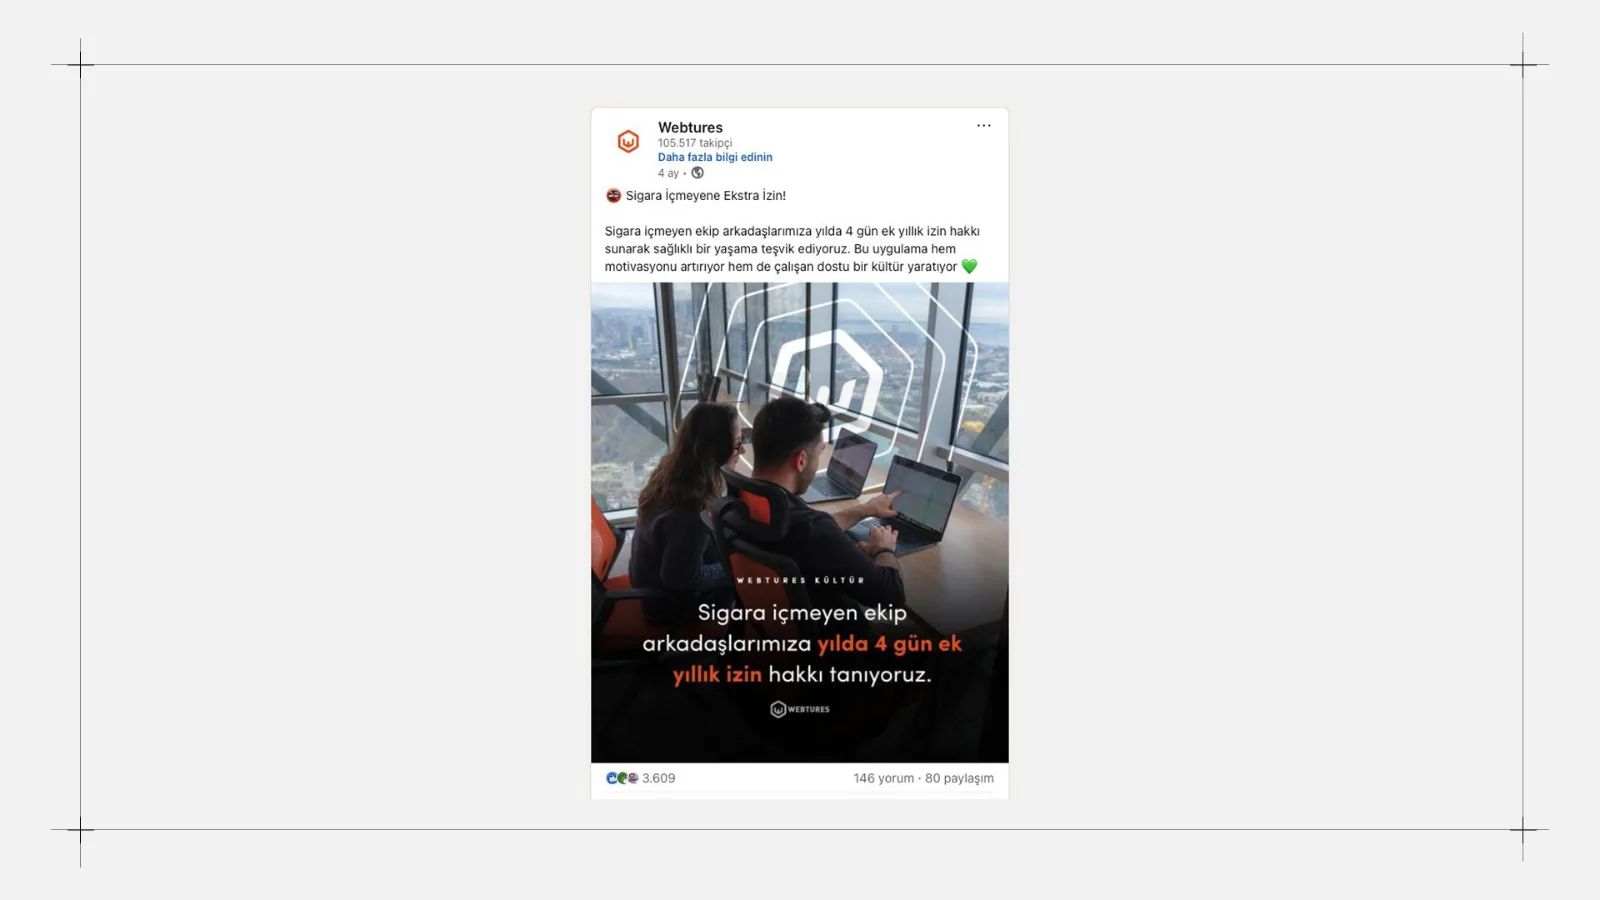Screen dimensions: 1600x900
Task: Click the paragraph starting Sigara içmeyen ekip arkadaşlarımıza
Action: (792, 249)
